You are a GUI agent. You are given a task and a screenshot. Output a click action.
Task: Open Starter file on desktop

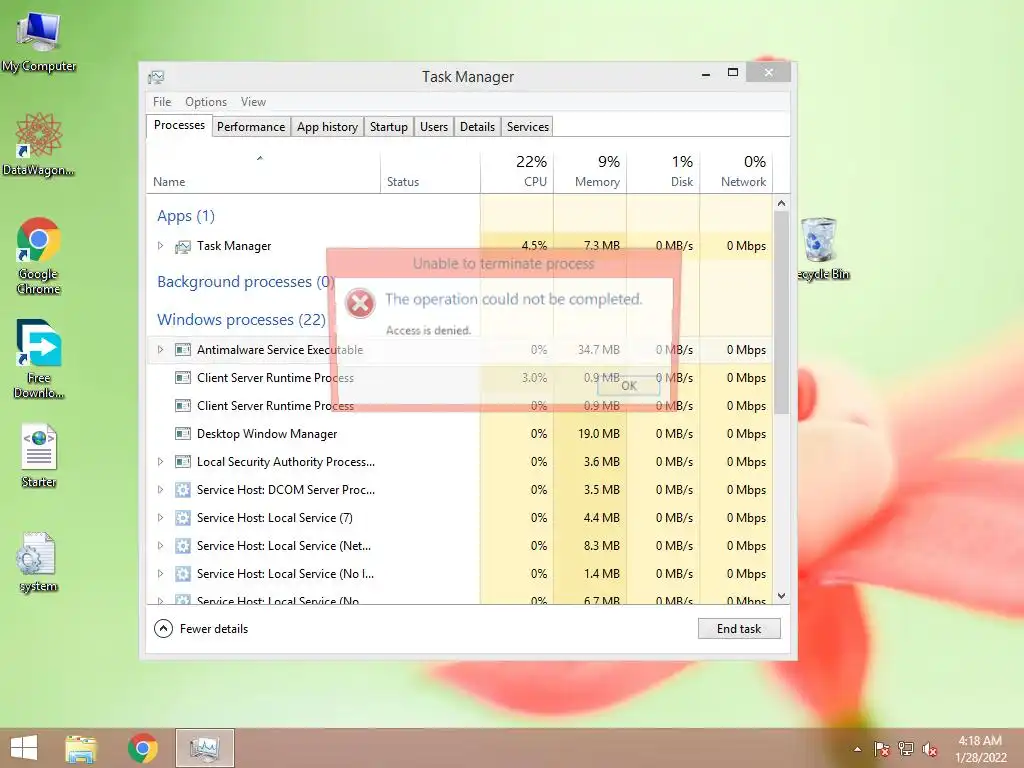tap(39, 455)
